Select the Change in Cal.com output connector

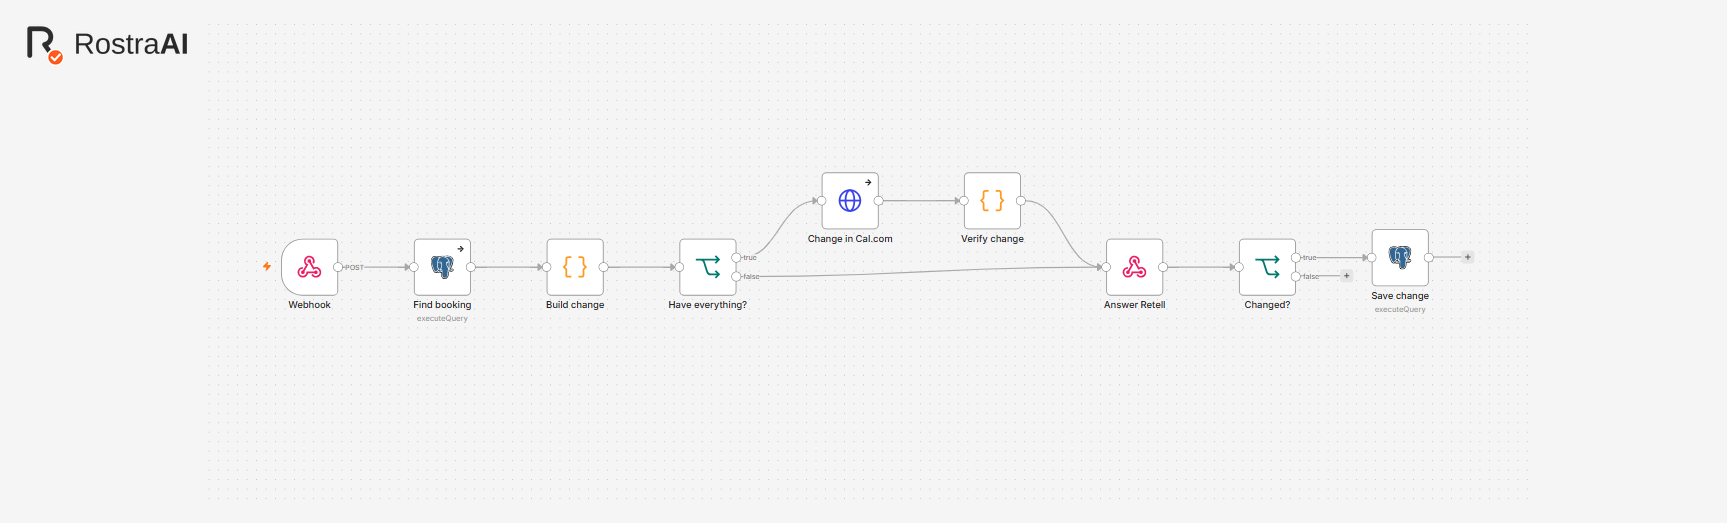click(x=878, y=201)
